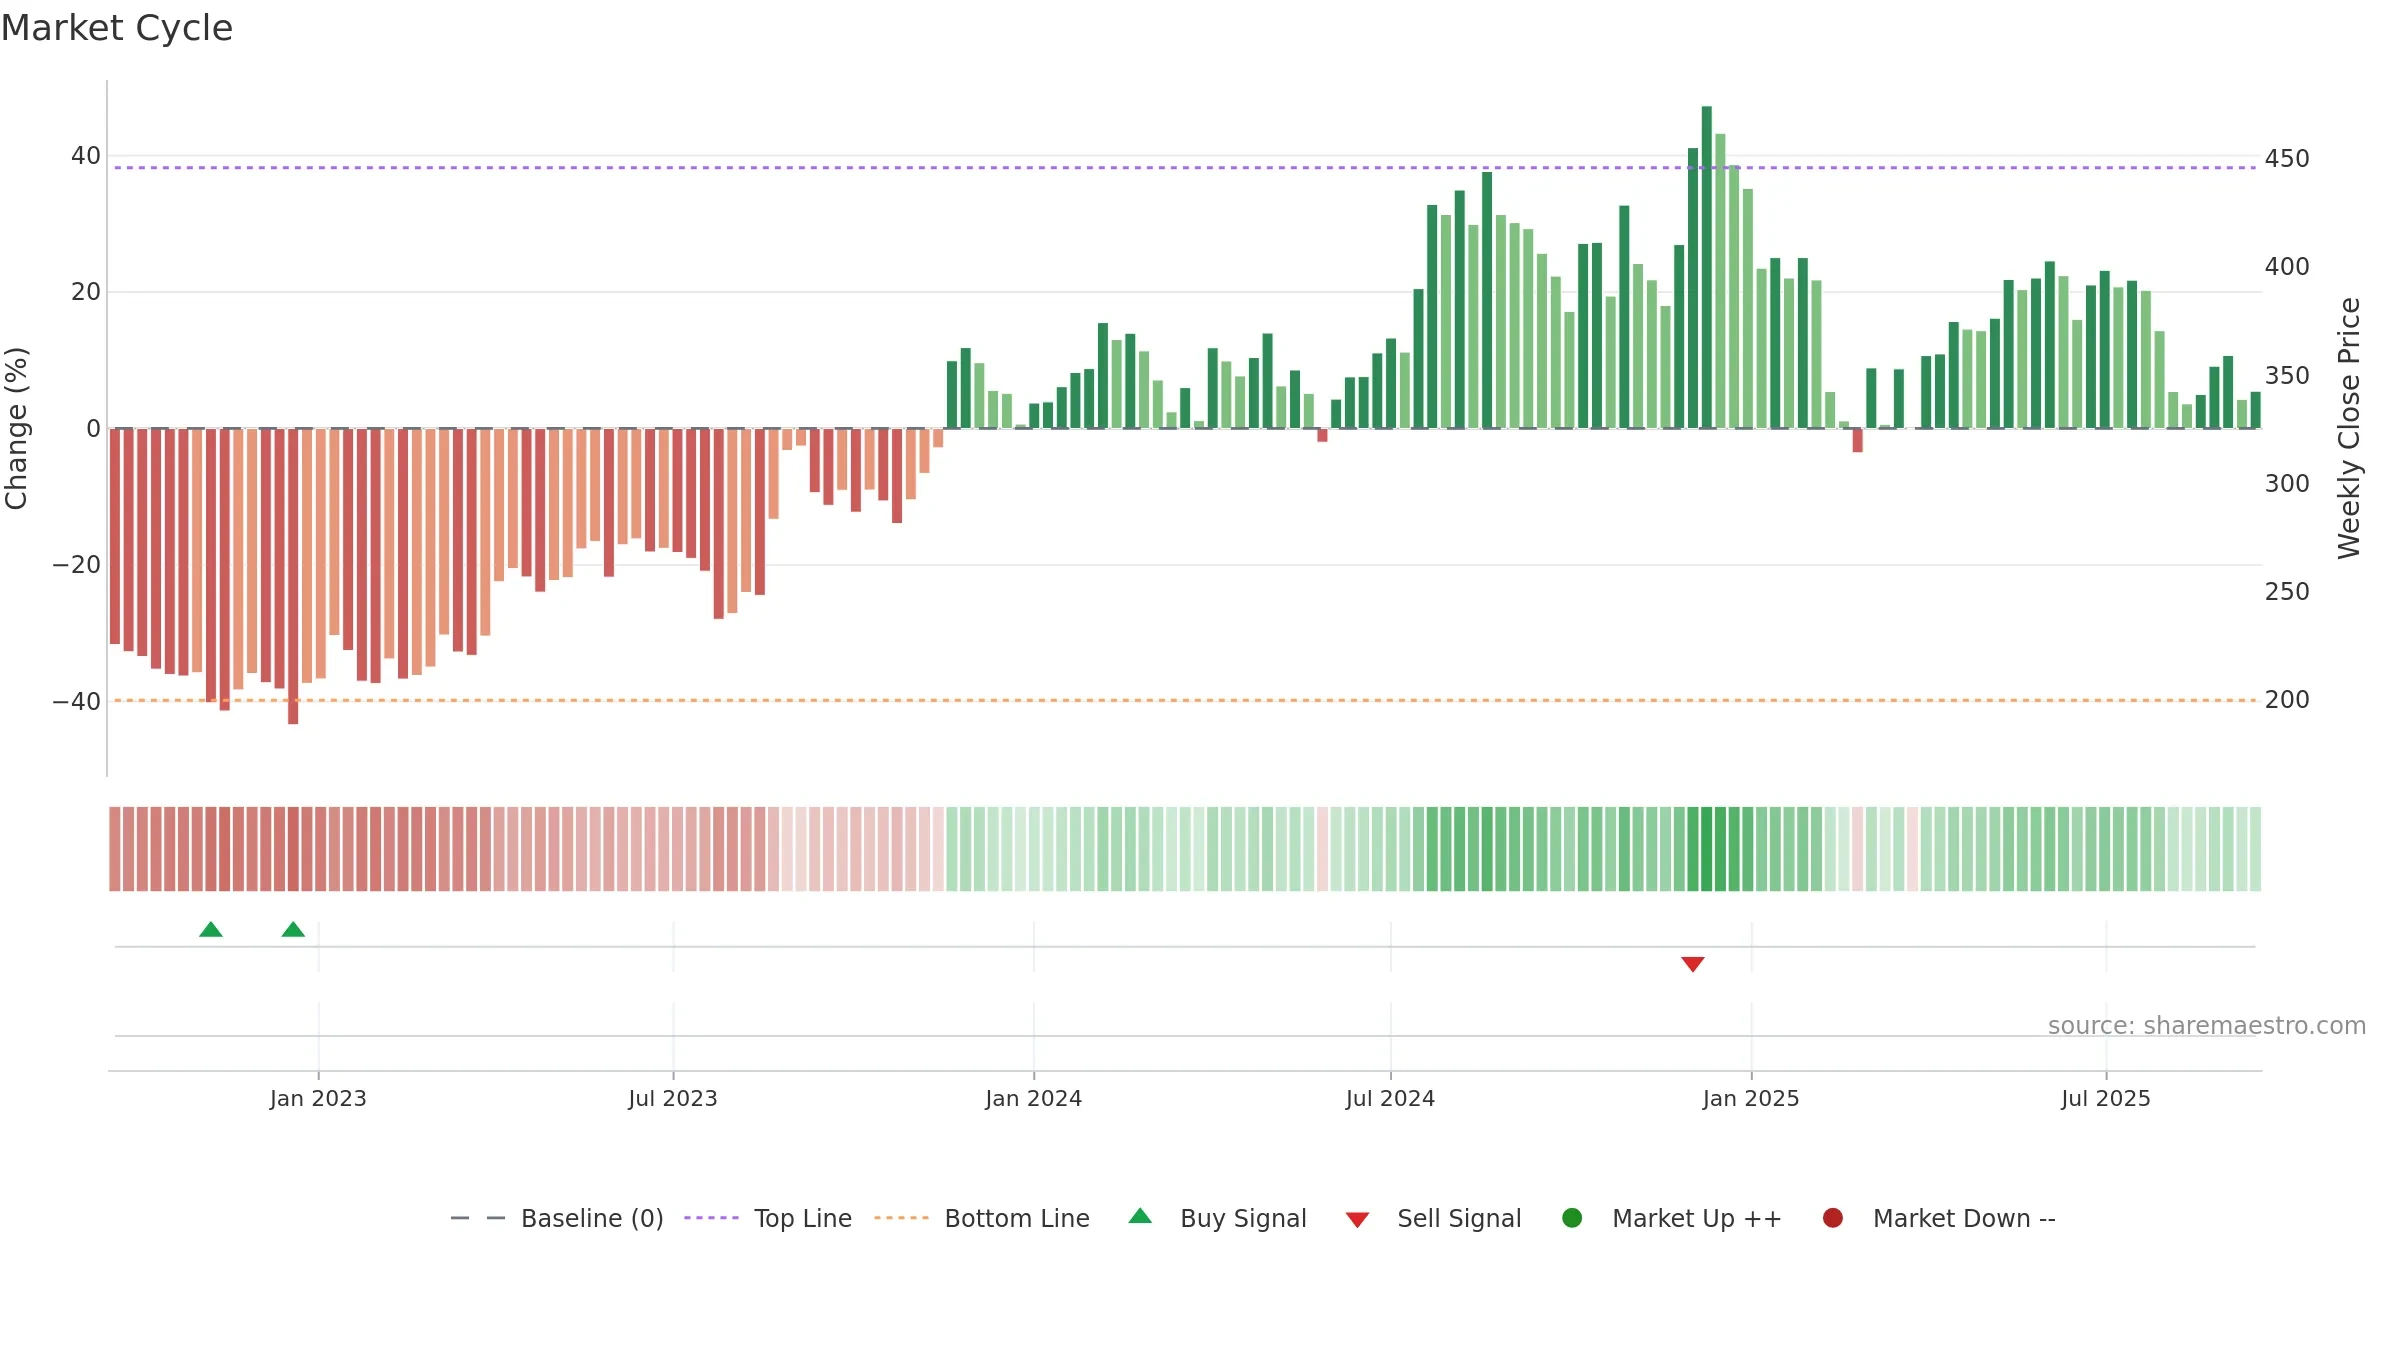2400x1350 pixels.
Task: Click the Market Cycle chart title
Action: coord(117,28)
